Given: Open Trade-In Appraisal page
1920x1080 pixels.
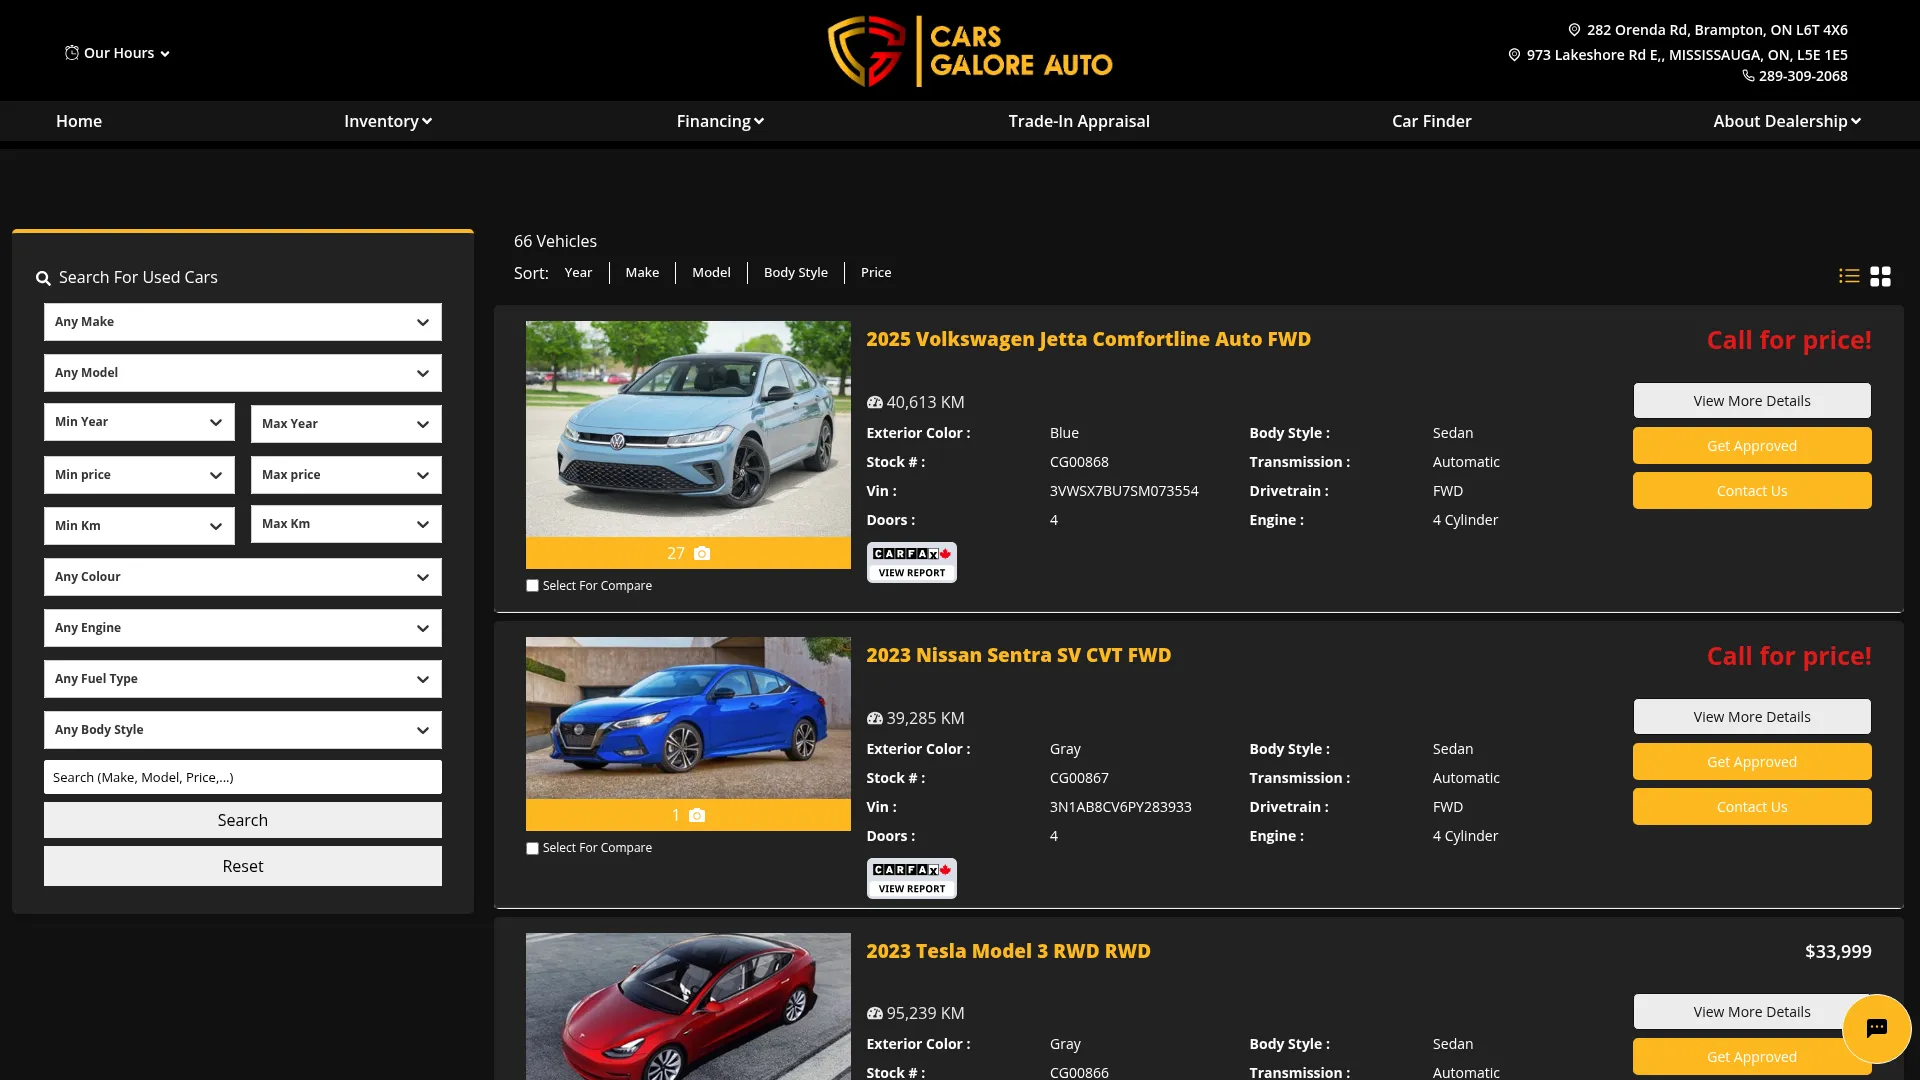Looking at the screenshot, I should point(1079,121).
